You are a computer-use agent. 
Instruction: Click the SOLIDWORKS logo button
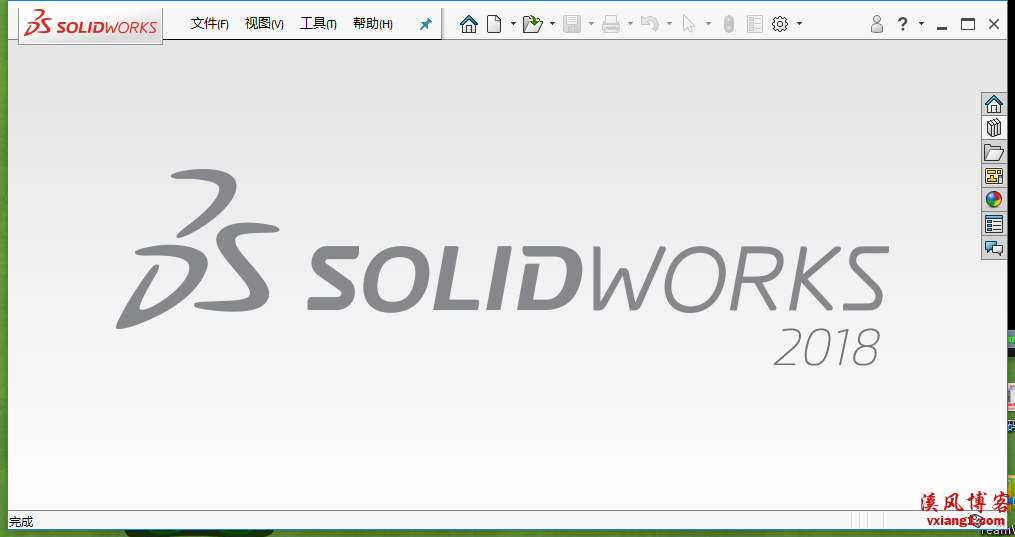pyautogui.click(x=91, y=26)
